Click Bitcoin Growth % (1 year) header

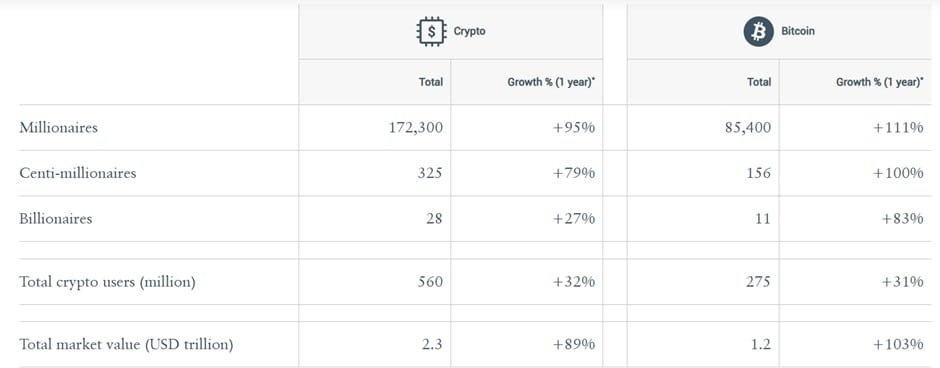coord(879,82)
